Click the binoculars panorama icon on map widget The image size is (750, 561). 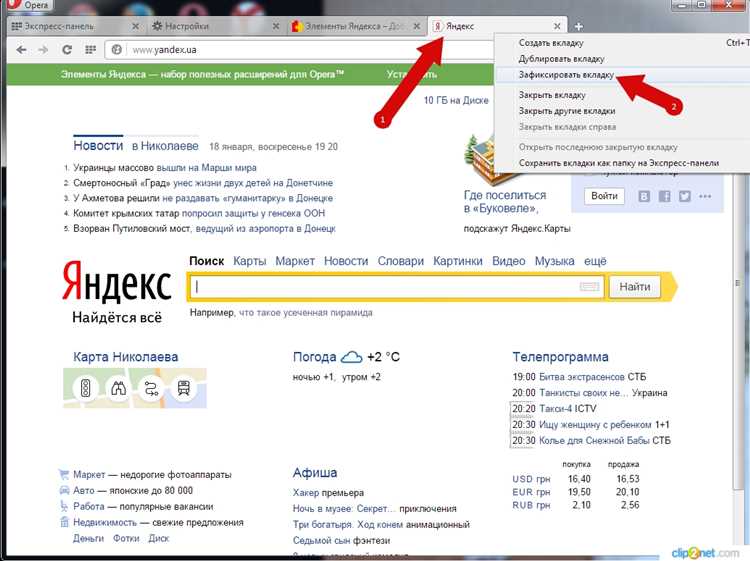click(119, 388)
